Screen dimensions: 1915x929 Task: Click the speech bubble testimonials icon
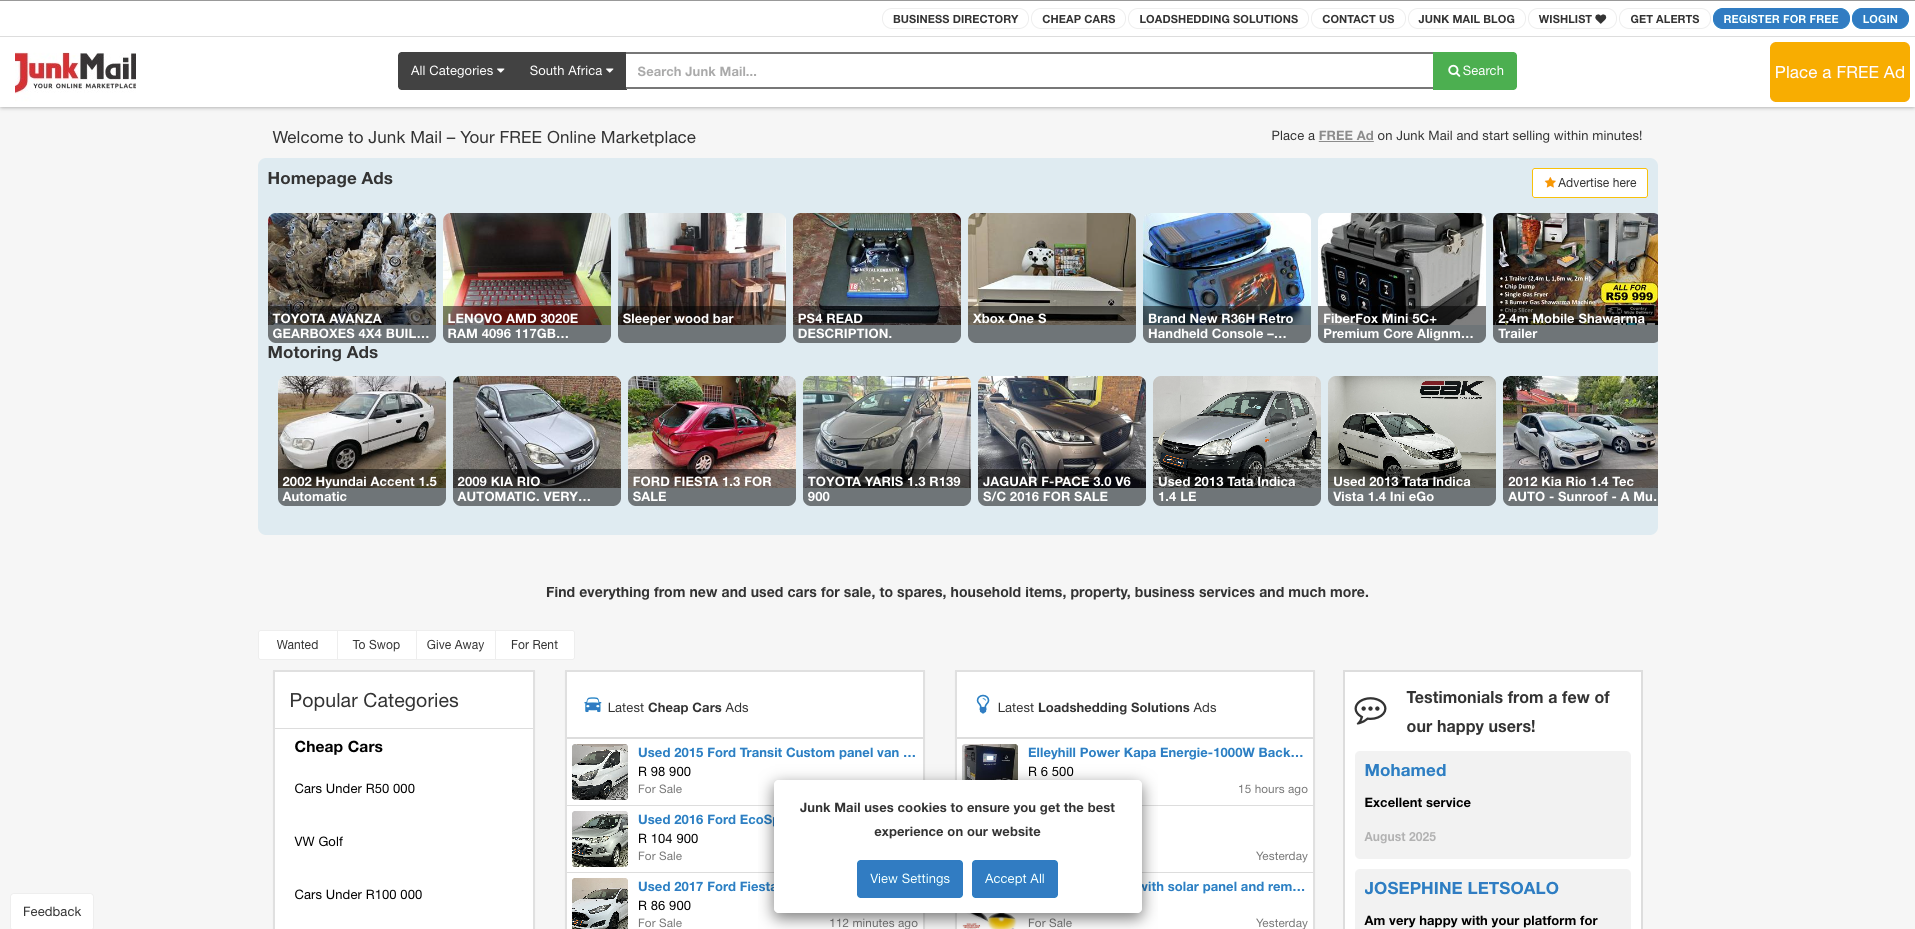[x=1370, y=711]
